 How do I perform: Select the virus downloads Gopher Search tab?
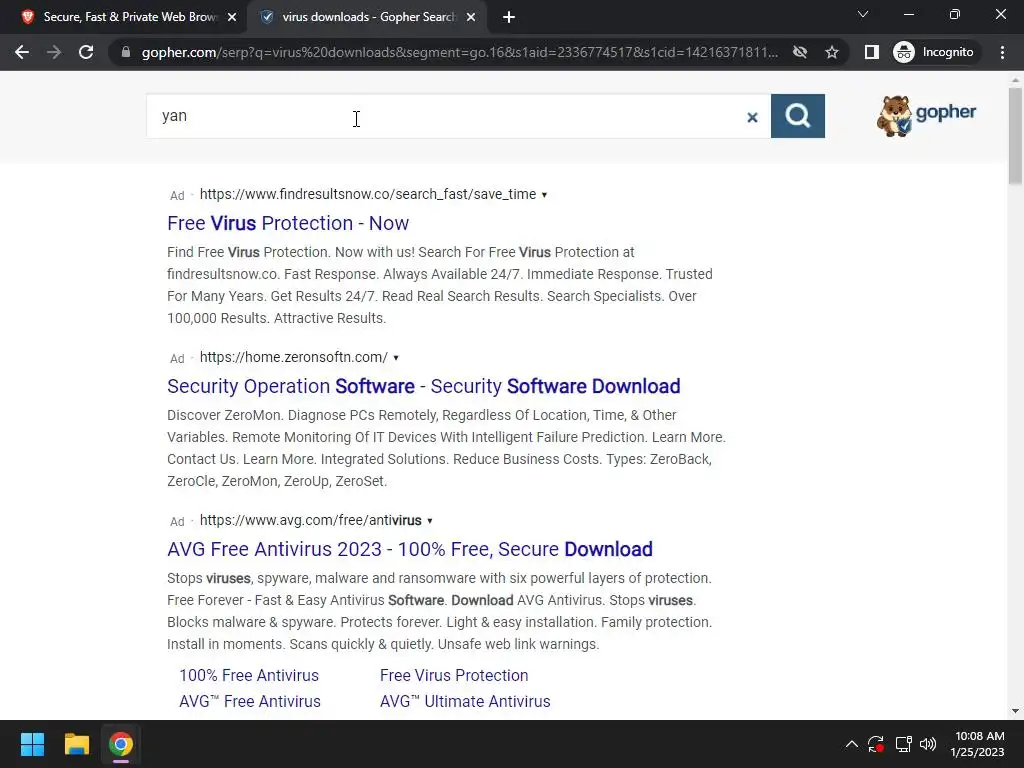(x=368, y=17)
